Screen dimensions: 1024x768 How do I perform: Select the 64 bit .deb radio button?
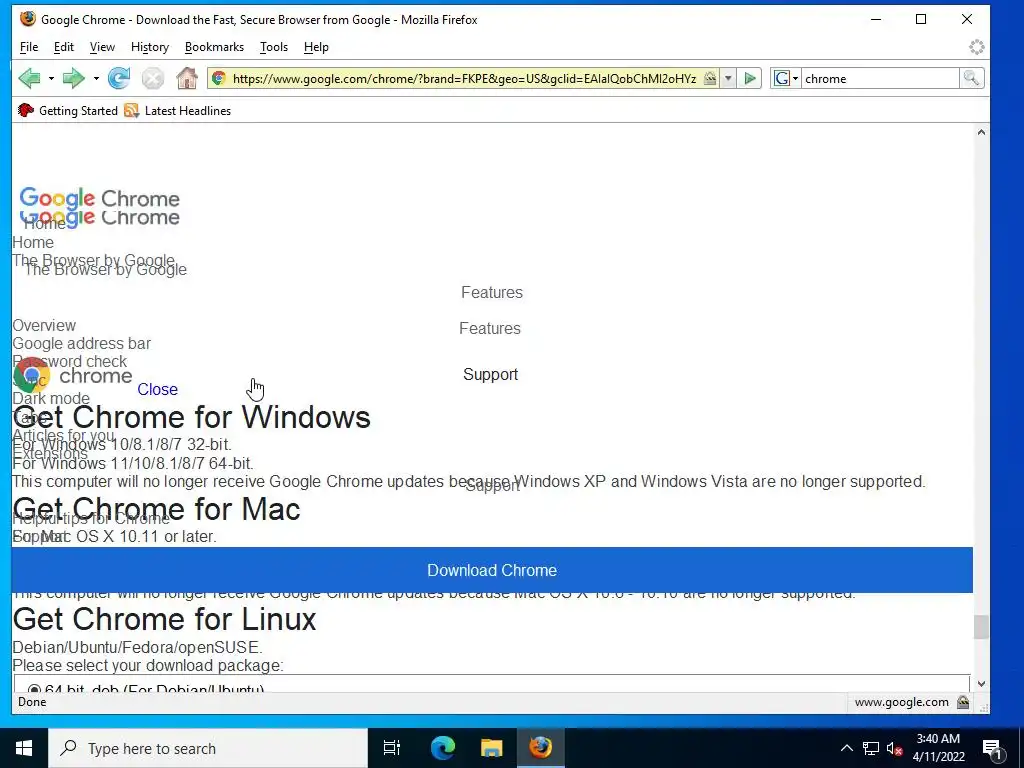[x=34, y=690]
